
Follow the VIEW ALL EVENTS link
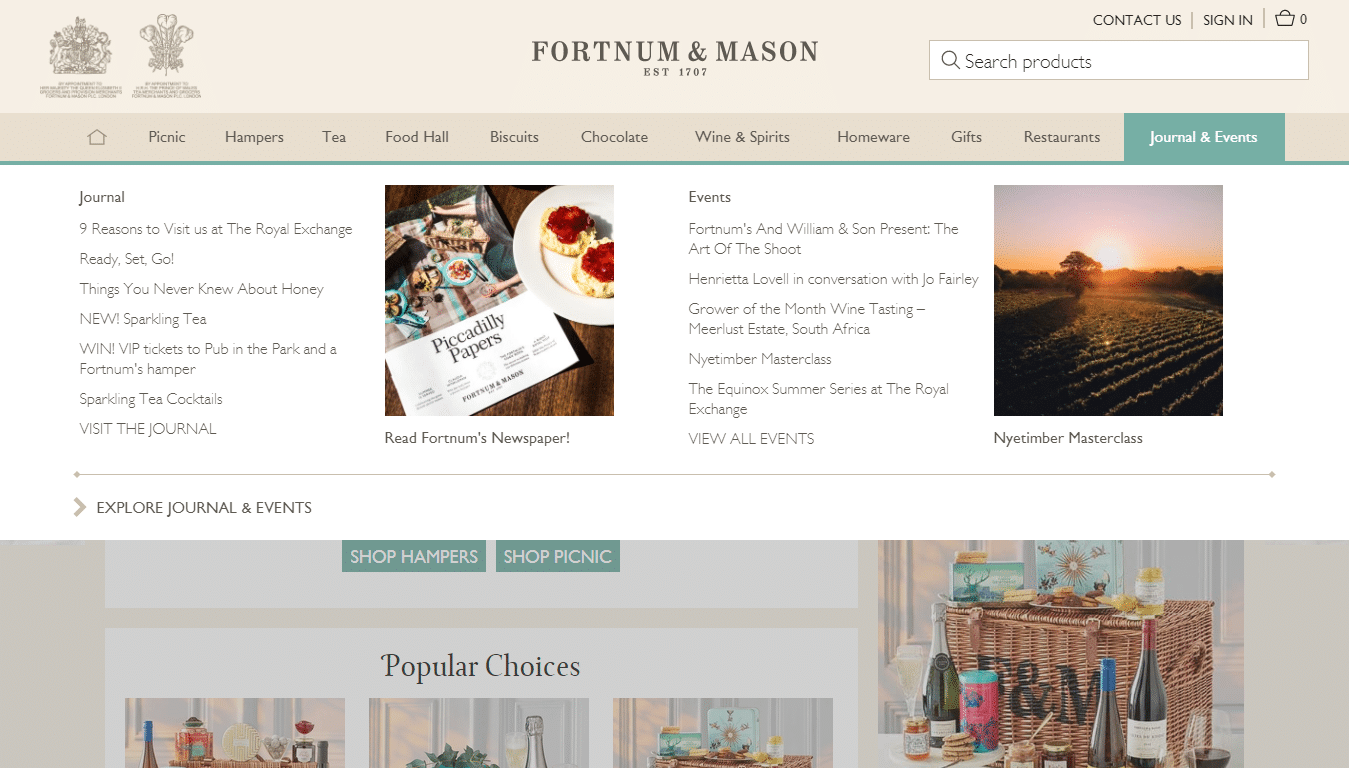pos(751,439)
